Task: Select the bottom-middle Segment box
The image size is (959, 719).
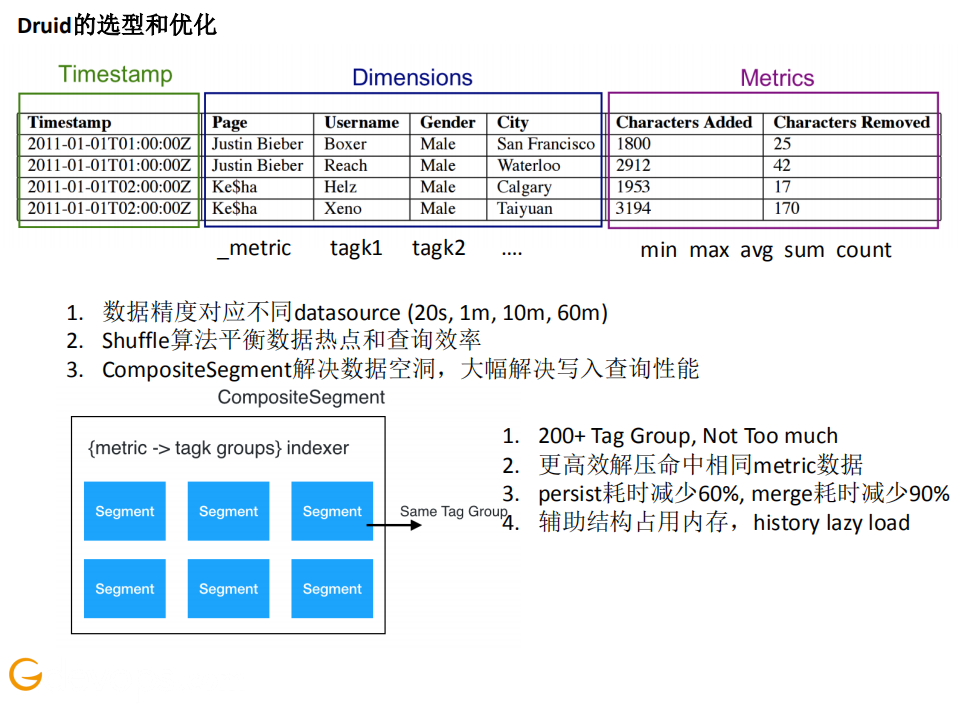Action: [228, 588]
